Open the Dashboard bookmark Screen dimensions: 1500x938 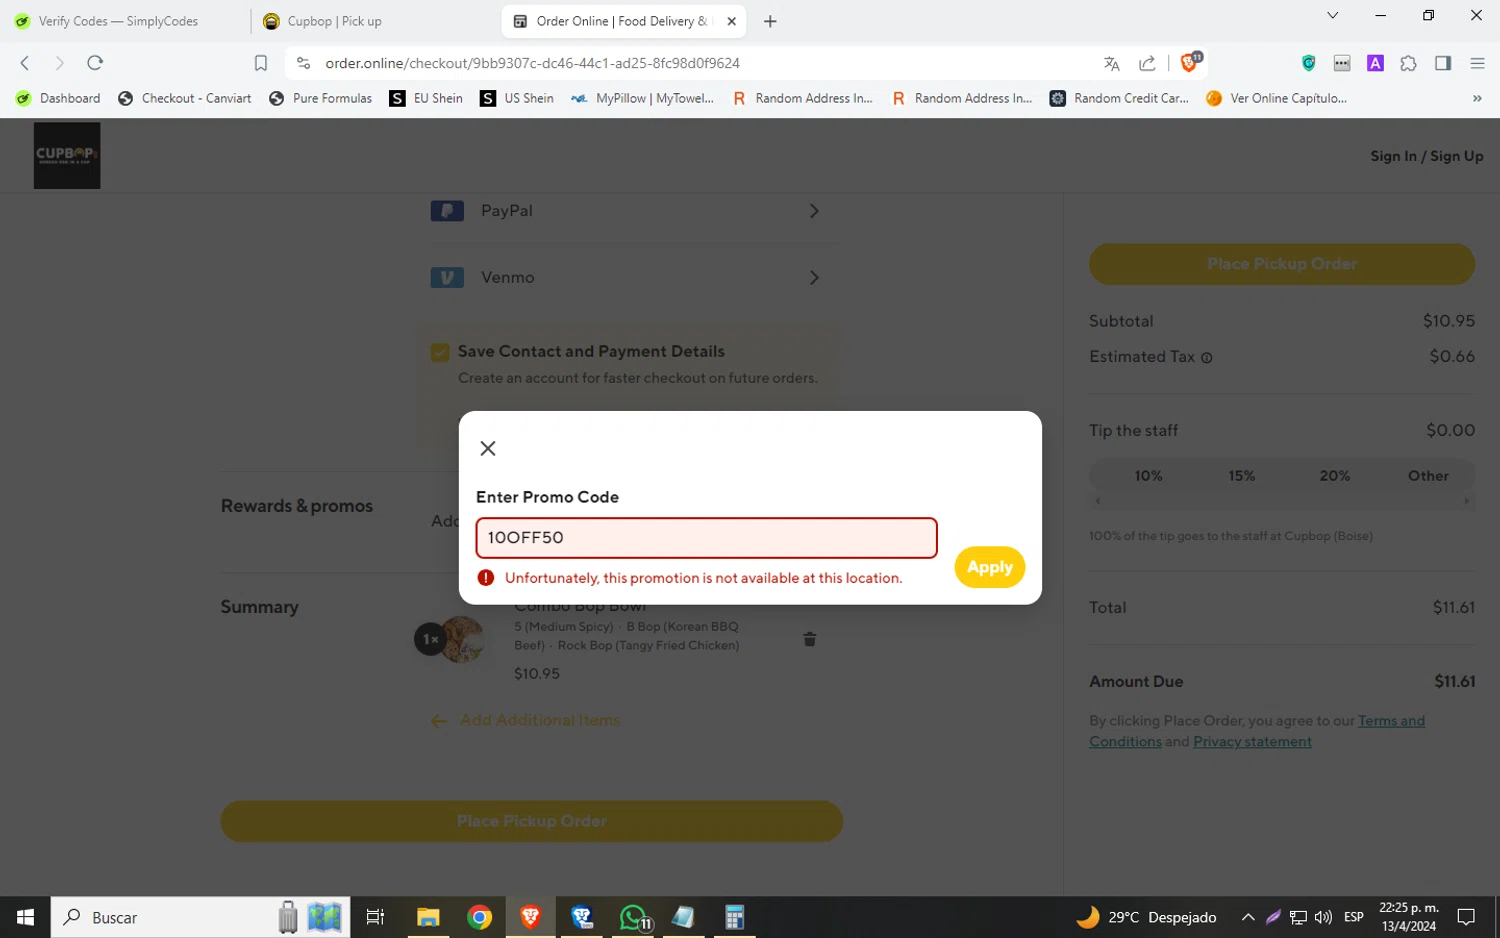(x=58, y=98)
